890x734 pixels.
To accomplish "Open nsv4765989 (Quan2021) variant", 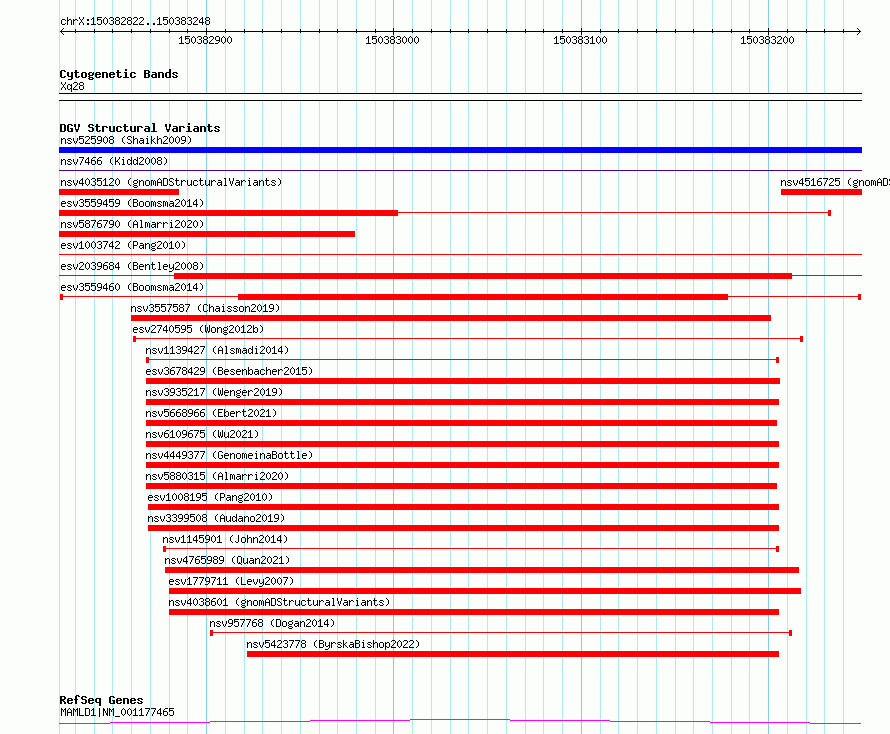I will pyautogui.click(x=227, y=560).
